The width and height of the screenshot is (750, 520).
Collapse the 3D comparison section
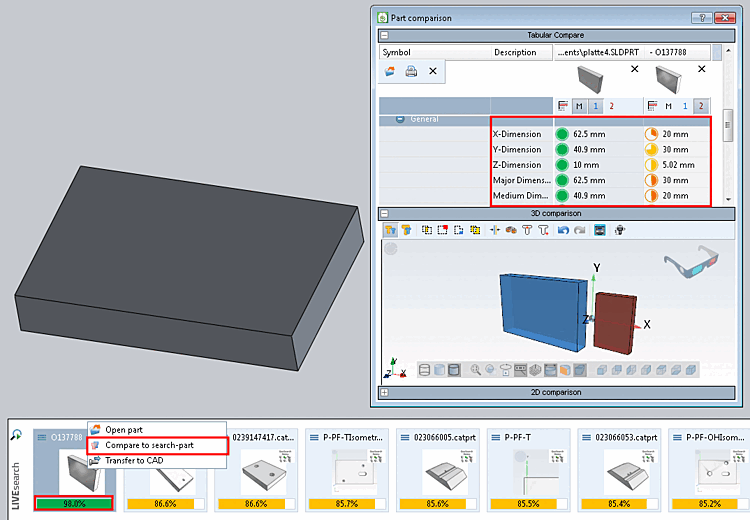(384, 213)
